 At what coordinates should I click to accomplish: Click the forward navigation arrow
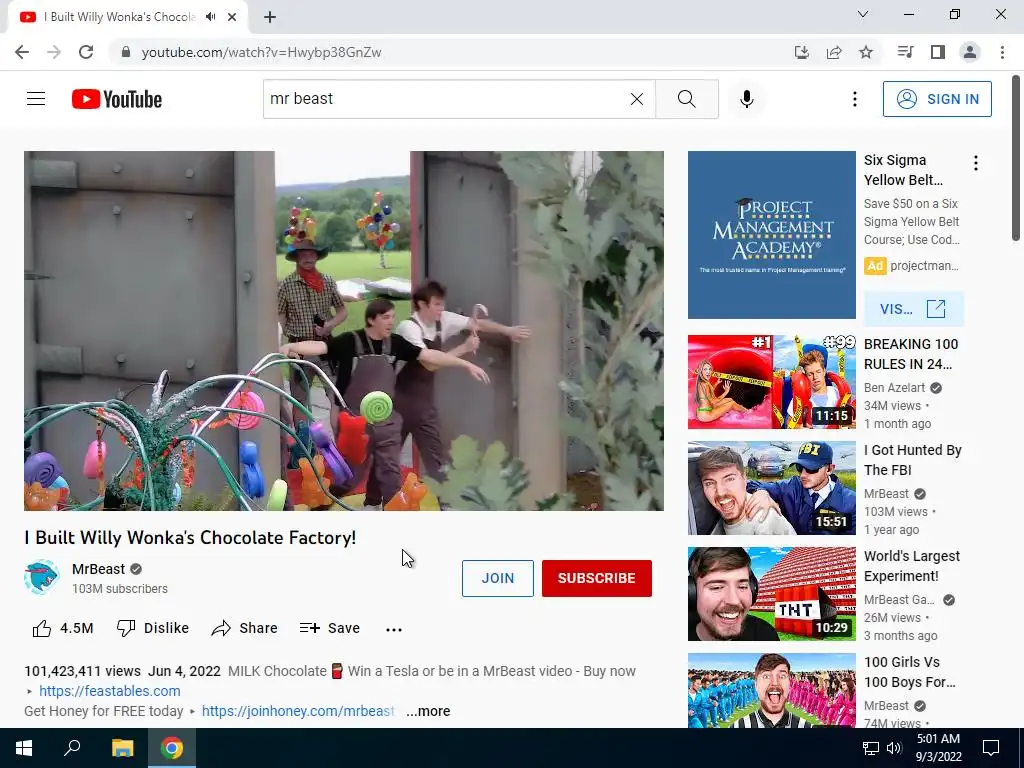pyautogui.click(x=54, y=52)
